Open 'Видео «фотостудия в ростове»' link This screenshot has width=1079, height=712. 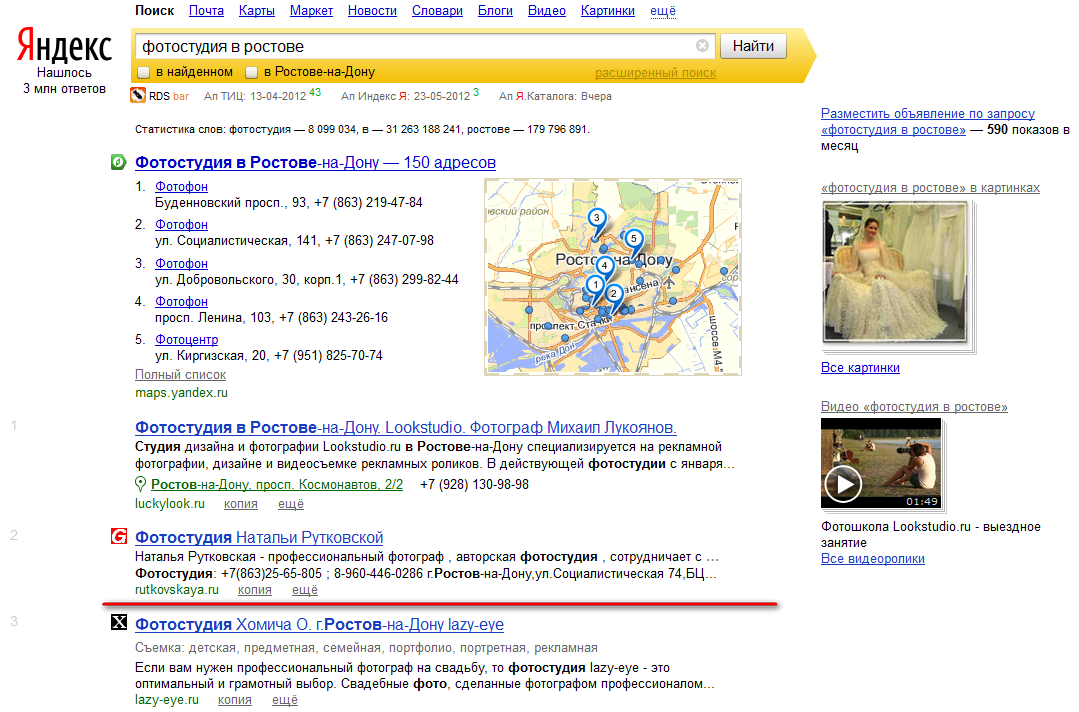pyautogui.click(x=914, y=407)
